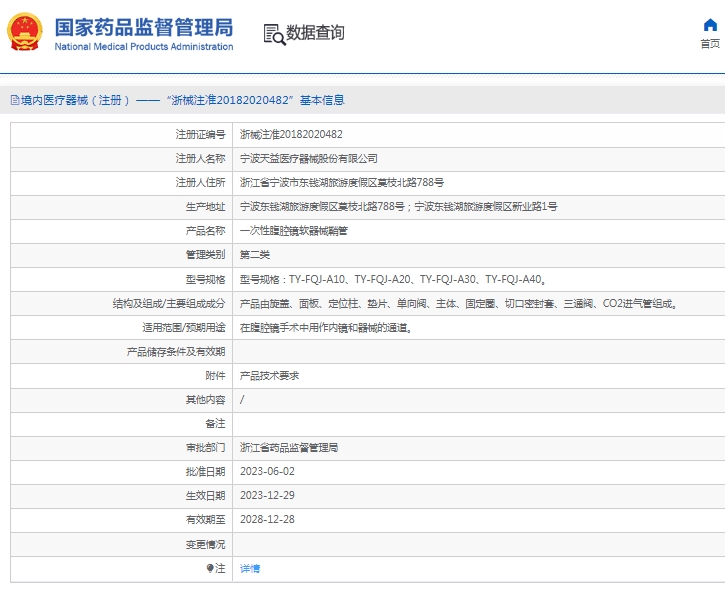Screen dimensions: 725x590
Task: Click National Medical Products Administration text
Action: [144, 47]
